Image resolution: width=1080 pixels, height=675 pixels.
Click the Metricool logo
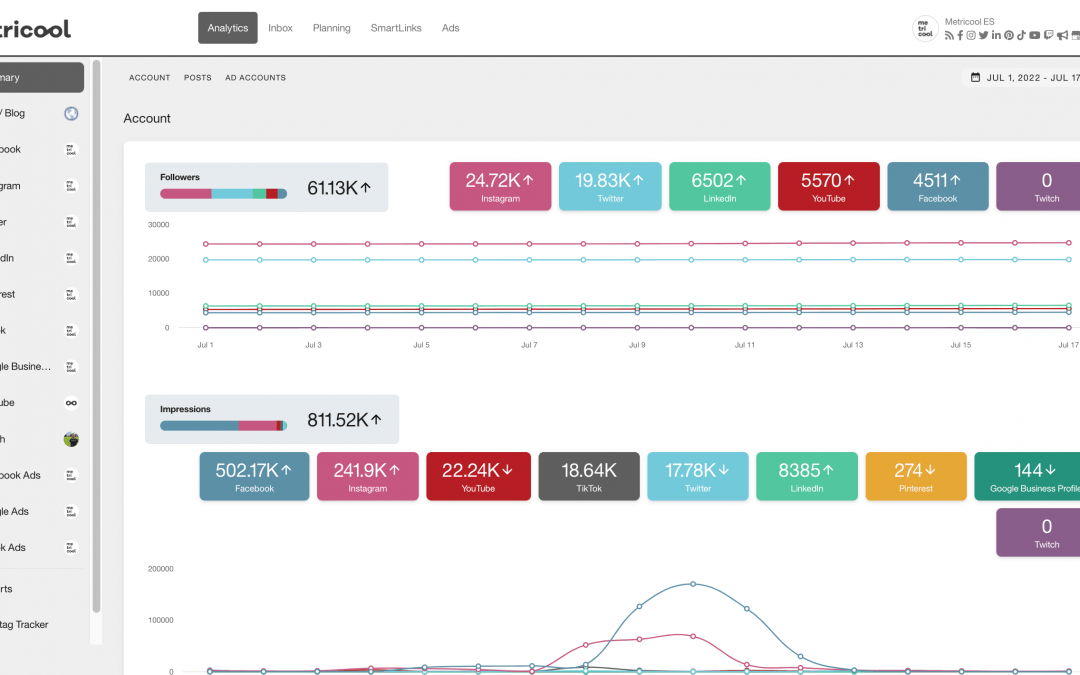(34, 29)
